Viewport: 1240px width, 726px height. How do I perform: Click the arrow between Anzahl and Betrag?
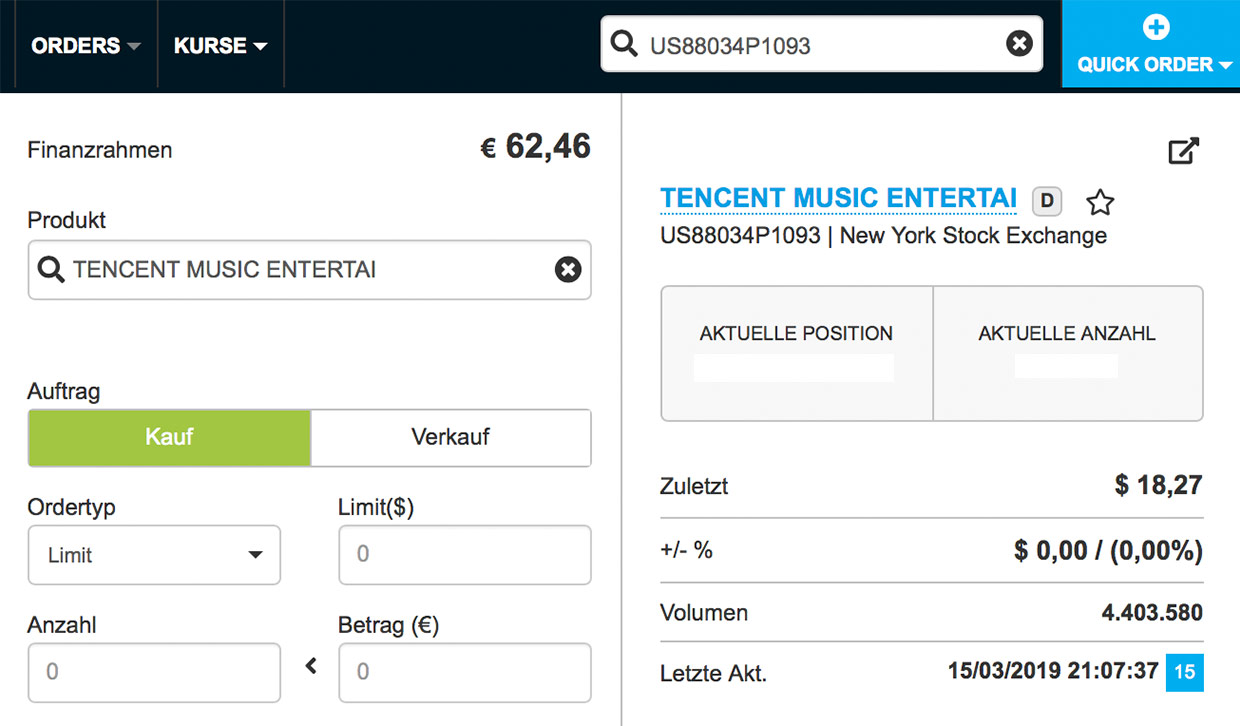click(x=311, y=665)
